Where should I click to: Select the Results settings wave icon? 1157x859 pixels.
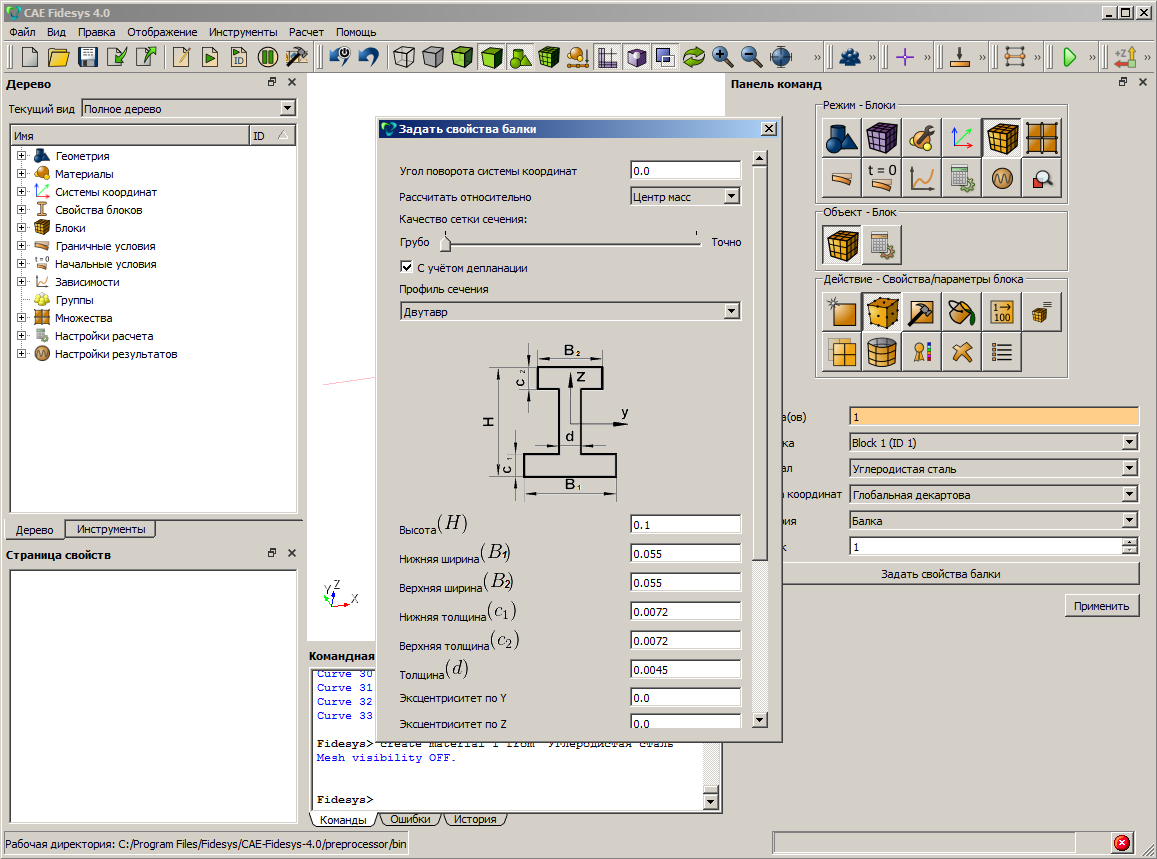click(1002, 178)
